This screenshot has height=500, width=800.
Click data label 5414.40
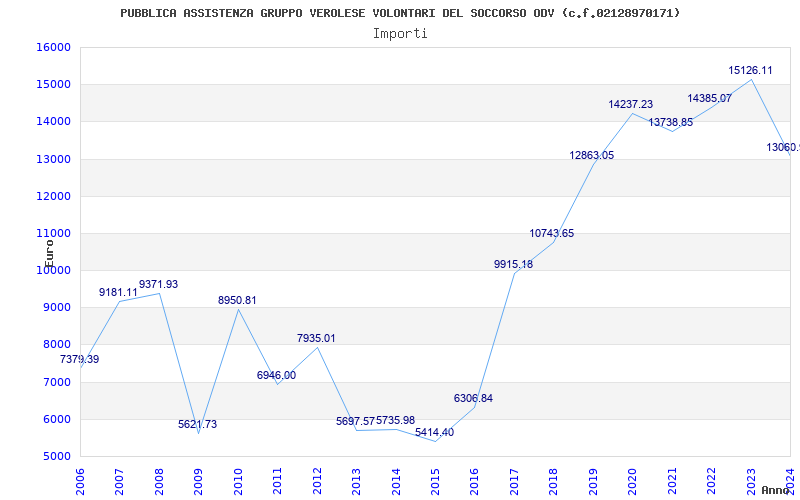(x=435, y=432)
